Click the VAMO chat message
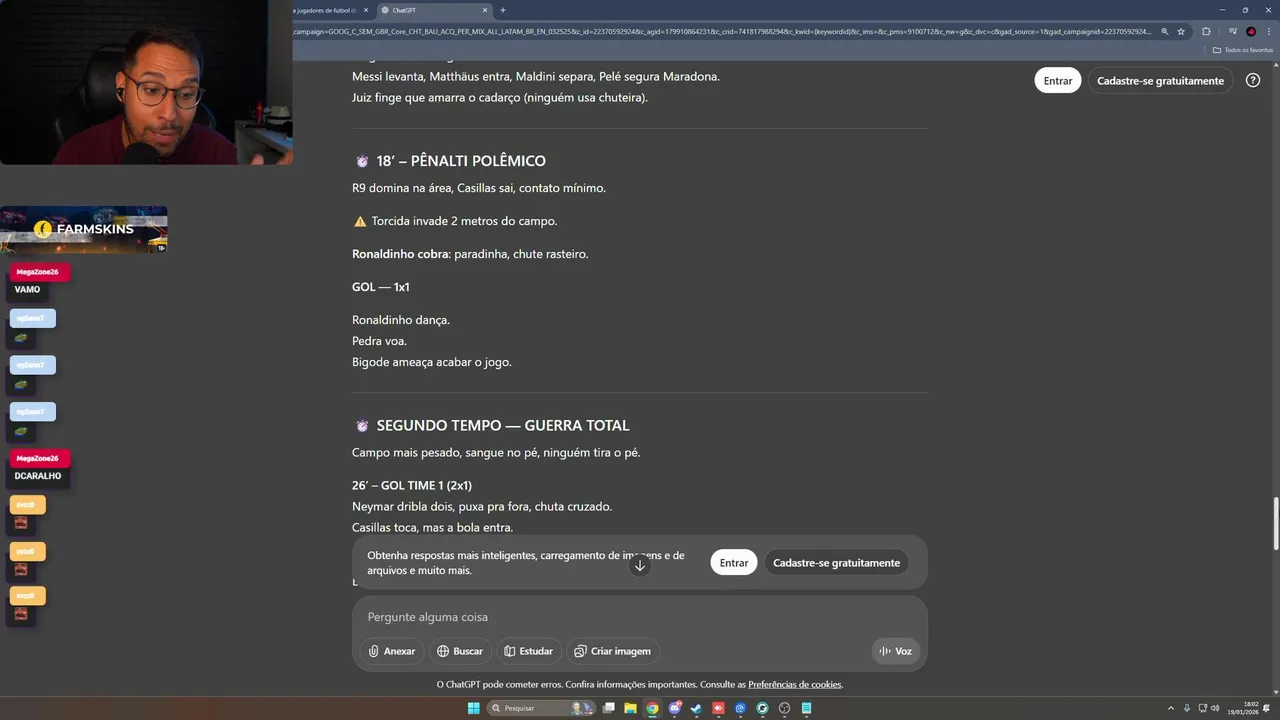The image size is (1280, 720). pyautogui.click(x=27, y=290)
